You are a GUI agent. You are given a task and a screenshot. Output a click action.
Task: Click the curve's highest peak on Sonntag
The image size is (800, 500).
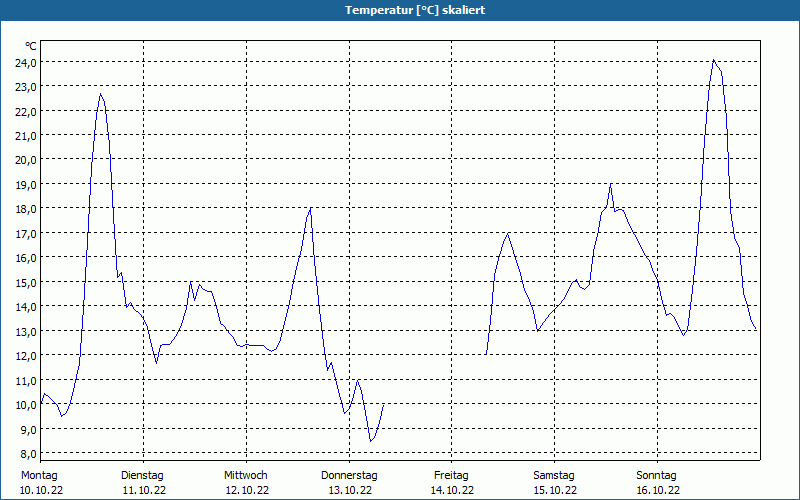pos(714,60)
